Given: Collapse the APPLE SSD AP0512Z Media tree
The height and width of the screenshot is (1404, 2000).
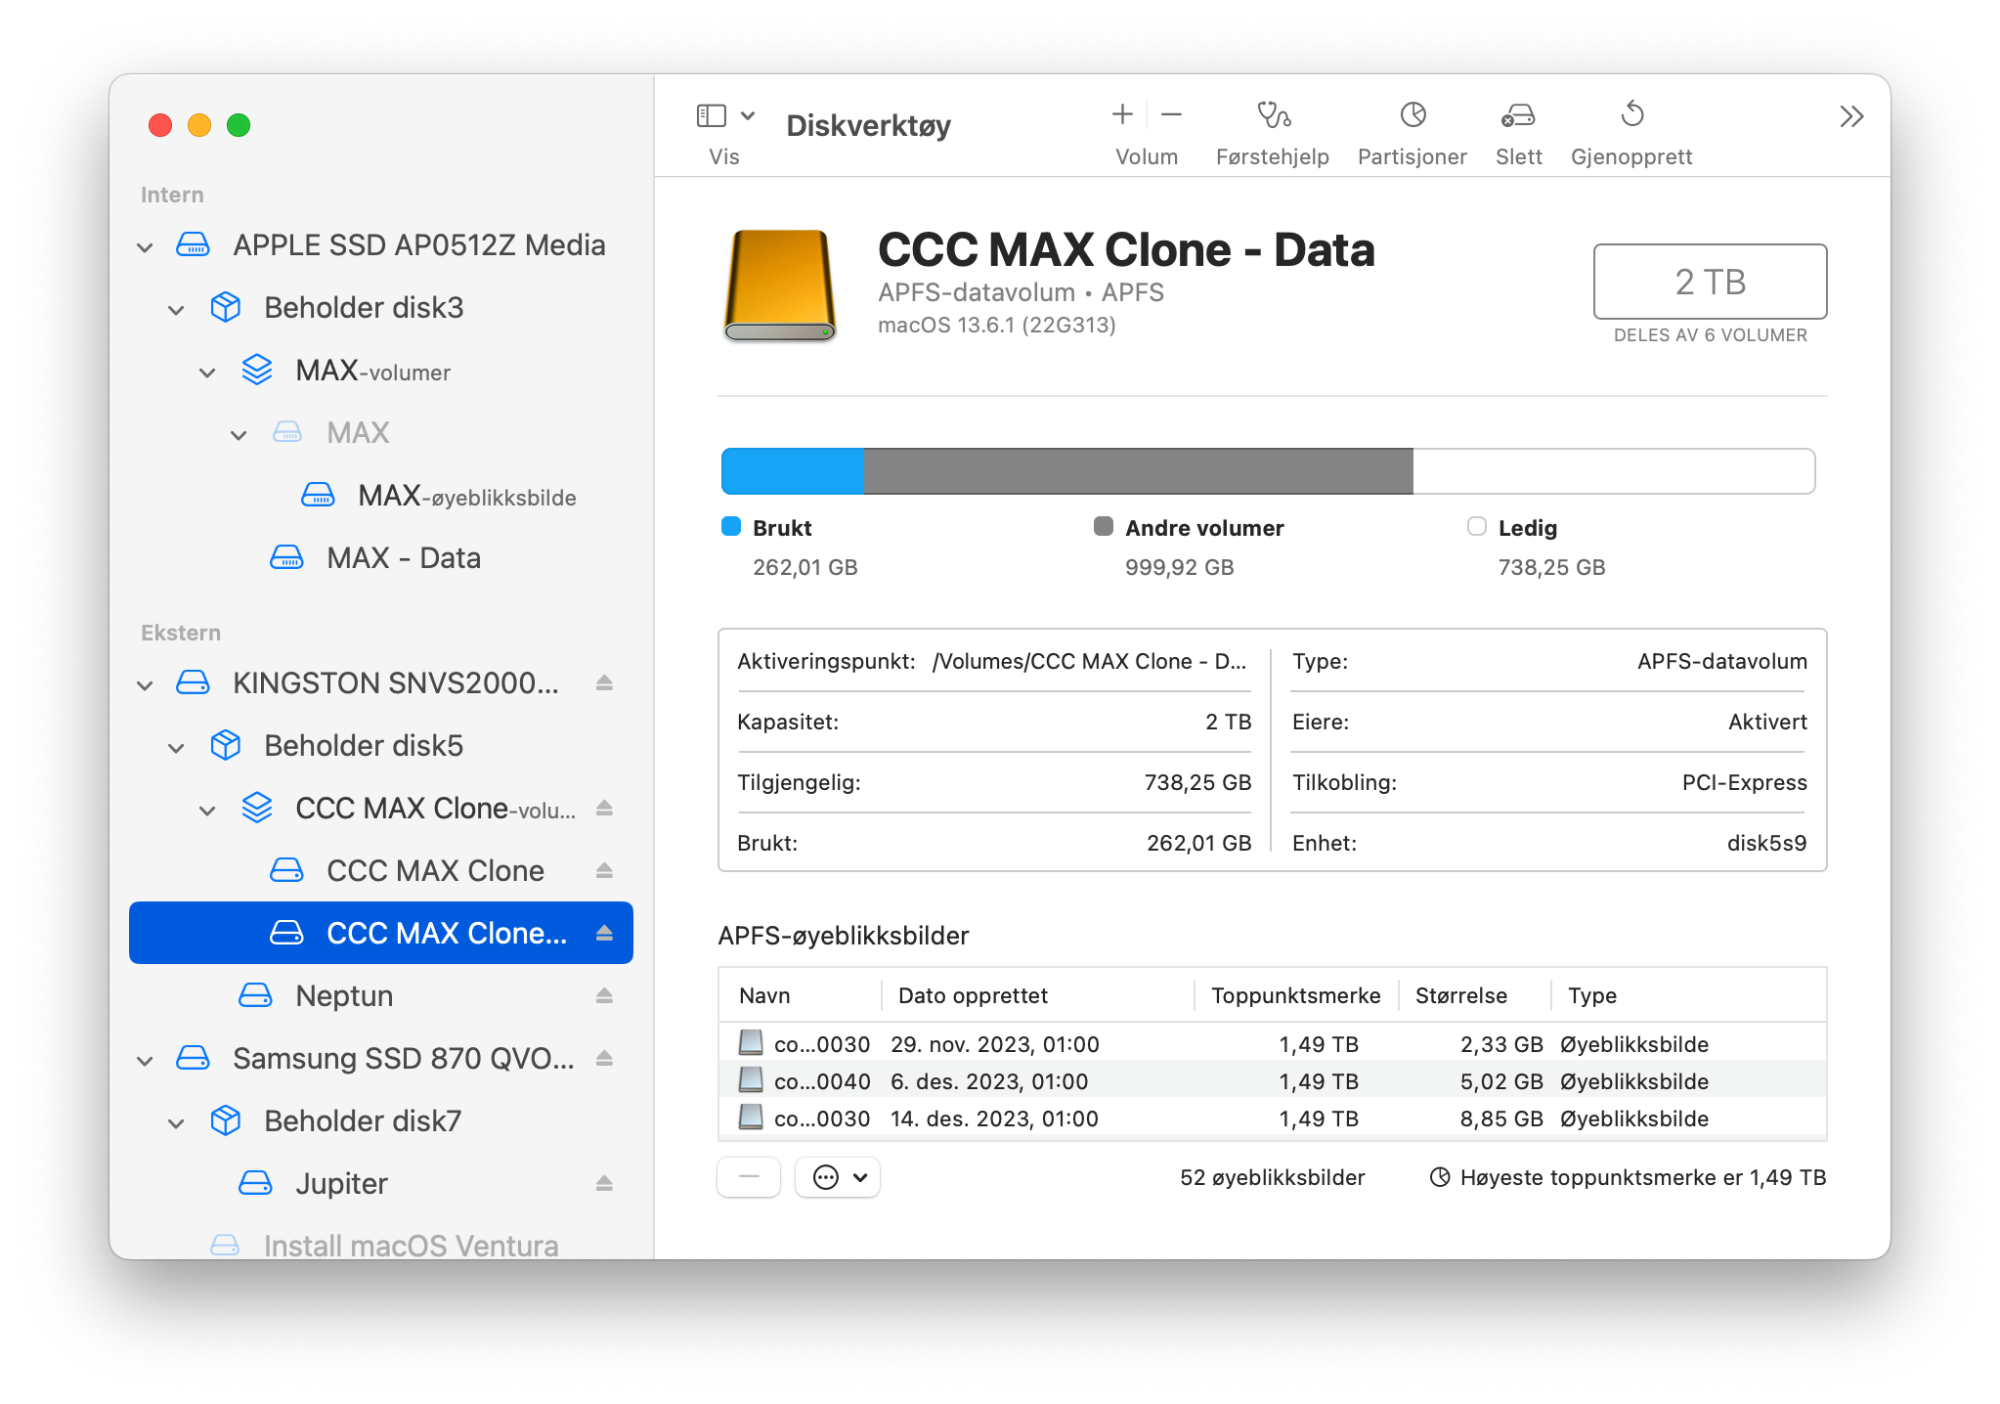Looking at the screenshot, I should point(146,247).
